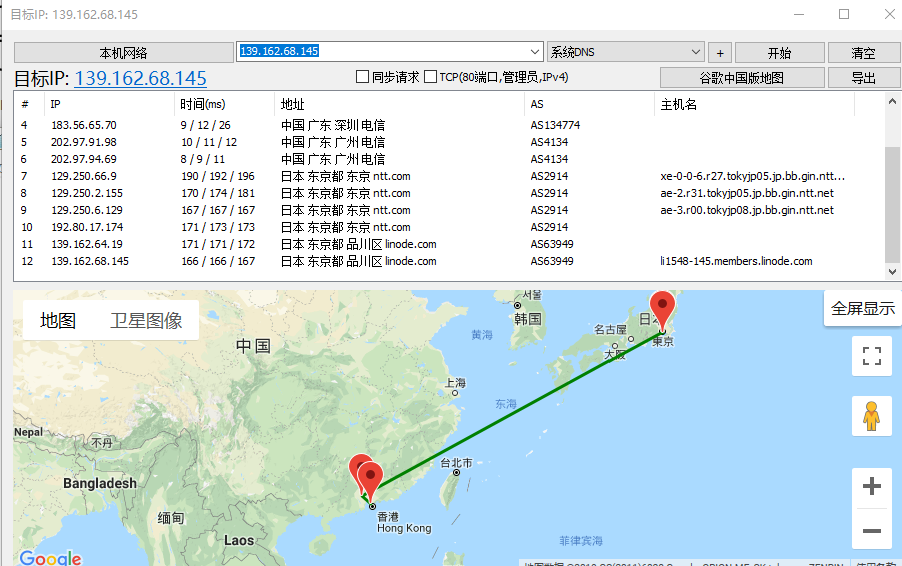Click the front red pin near Hong Kong
Viewport: 902px width, 566px height.
pyautogui.click(x=370, y=480)
